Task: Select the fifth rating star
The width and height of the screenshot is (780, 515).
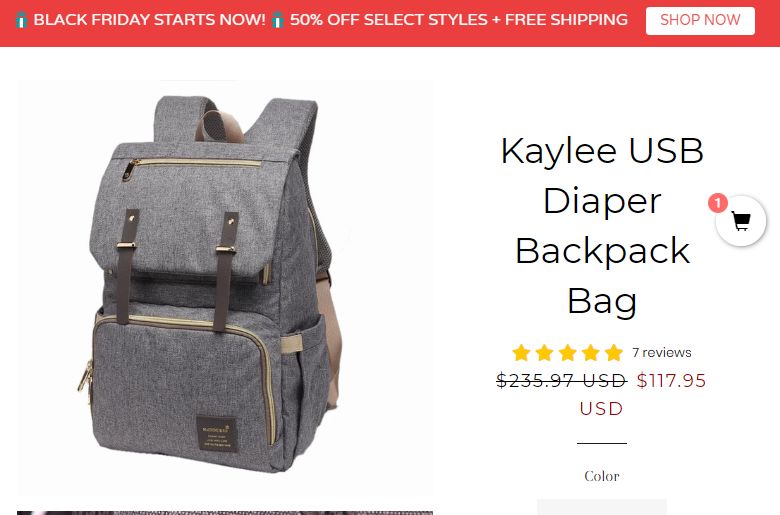Action: (614, 353)
